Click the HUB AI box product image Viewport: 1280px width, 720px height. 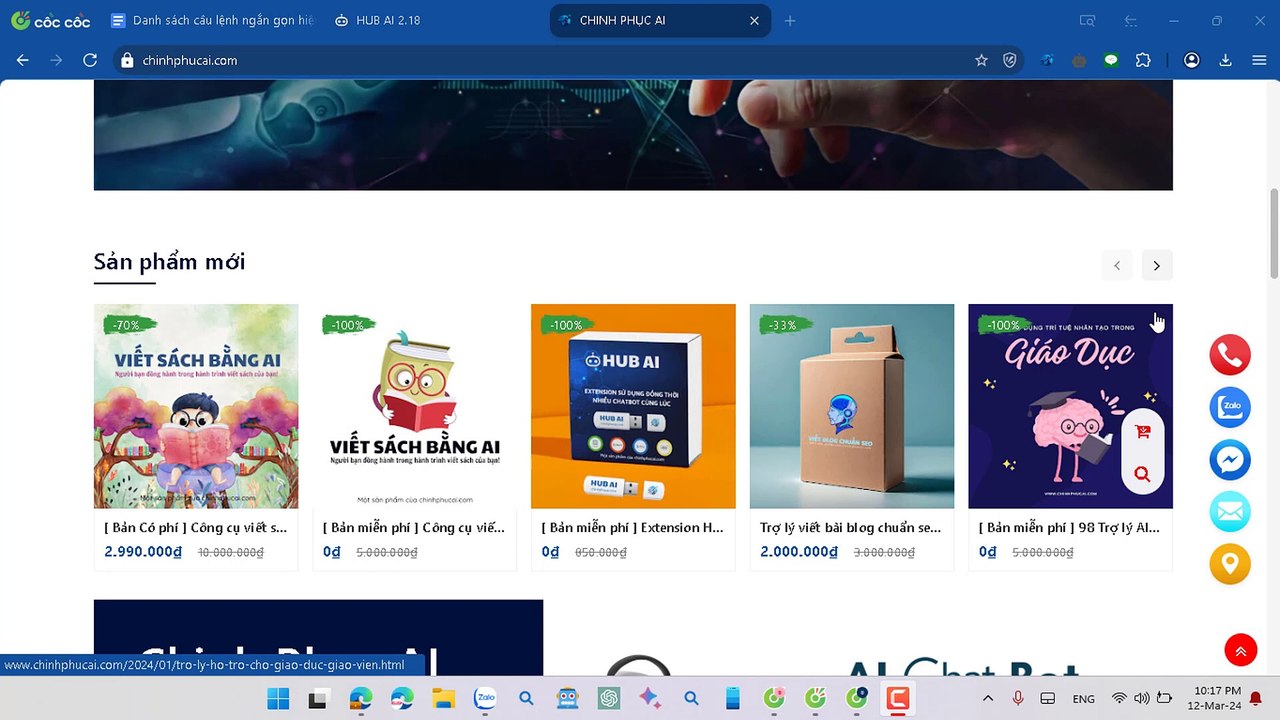633,406
